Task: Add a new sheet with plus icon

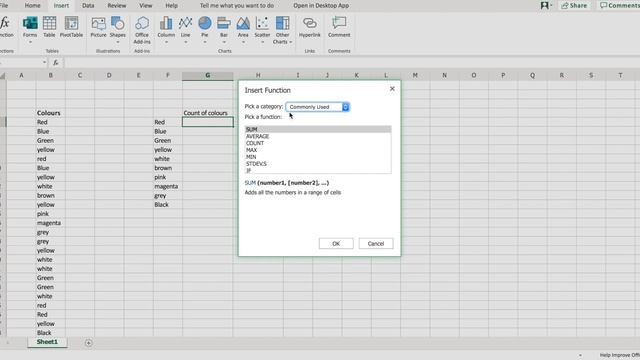Action: (x=88, y=343)
